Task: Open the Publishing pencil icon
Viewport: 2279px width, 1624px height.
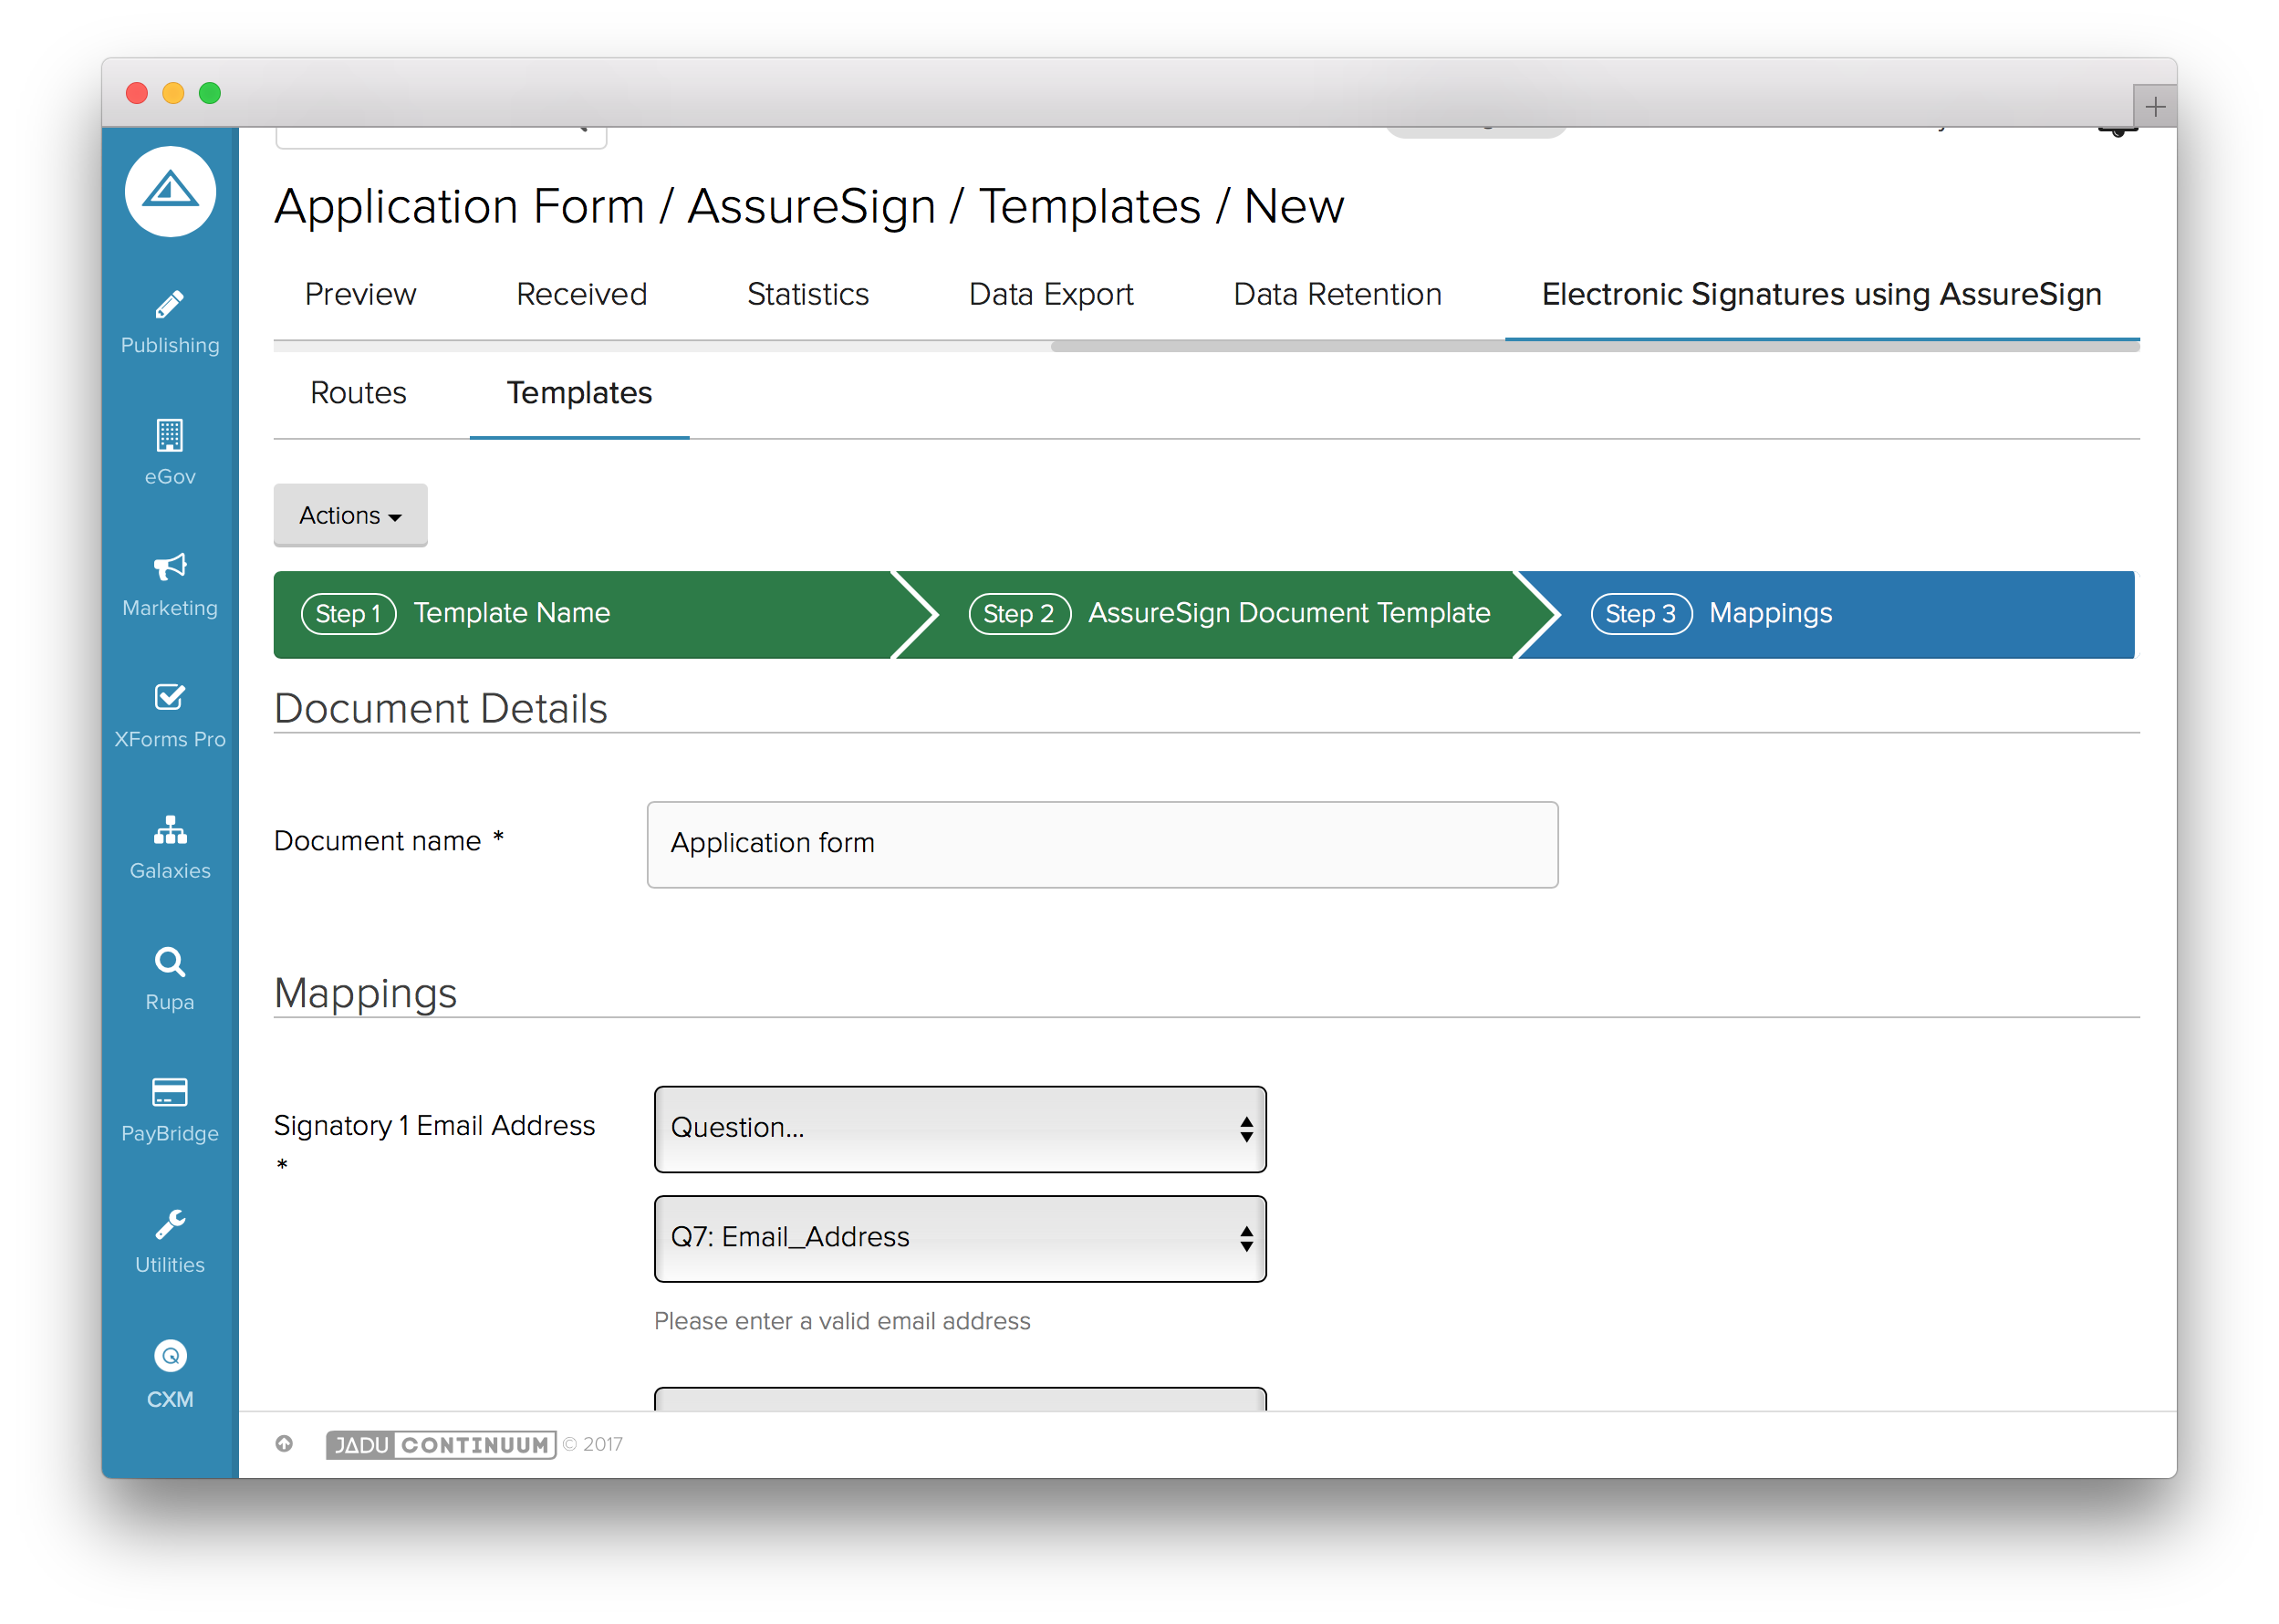Action: click(169, 305)
